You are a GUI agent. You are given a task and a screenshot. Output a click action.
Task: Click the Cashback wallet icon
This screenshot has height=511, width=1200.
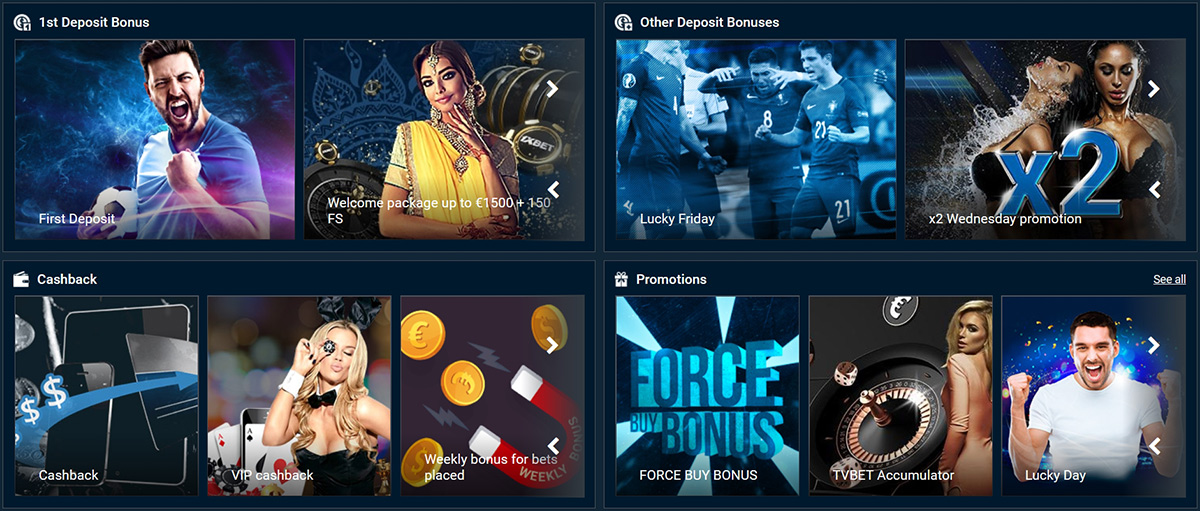tap(22, 279)
